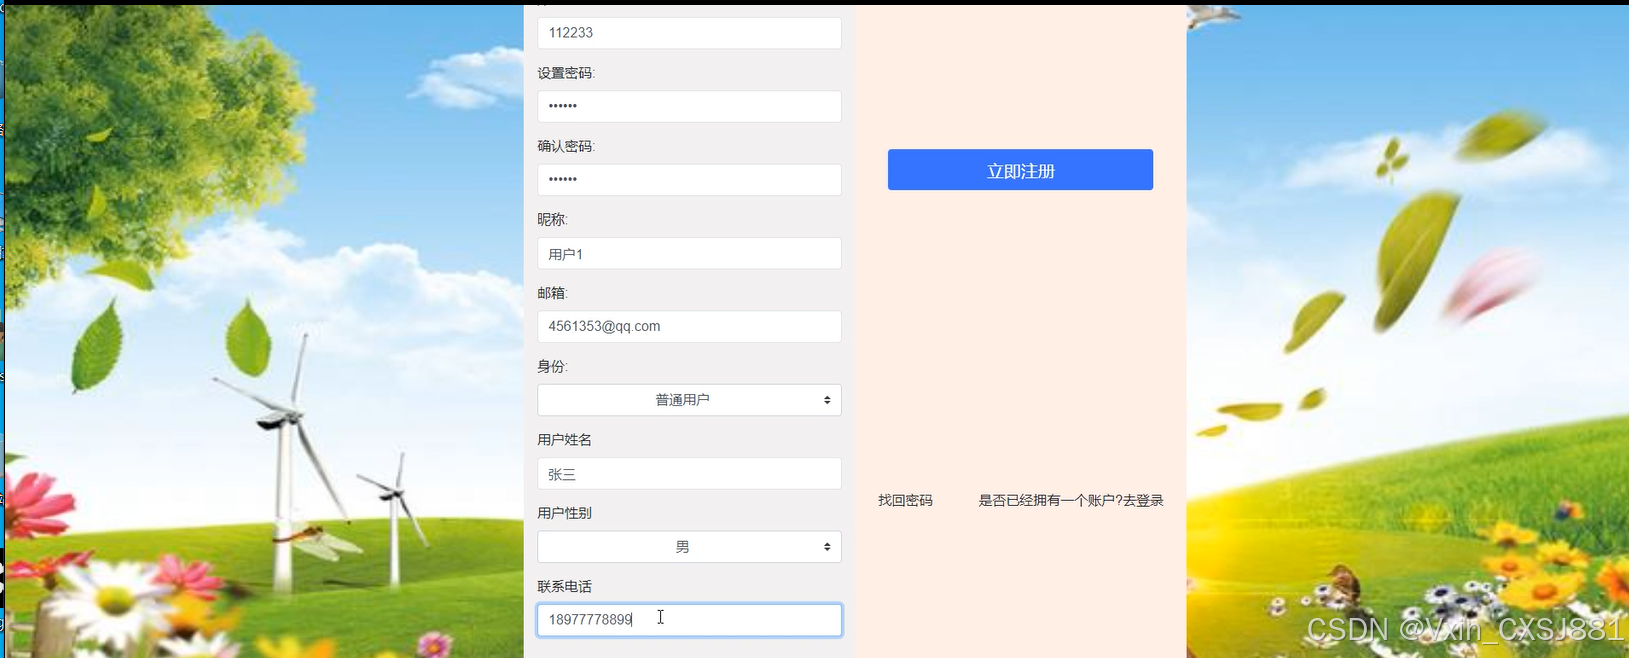Focus the account field containing 112233
This screenshot has height=658, width=1629.
(689, 33)
